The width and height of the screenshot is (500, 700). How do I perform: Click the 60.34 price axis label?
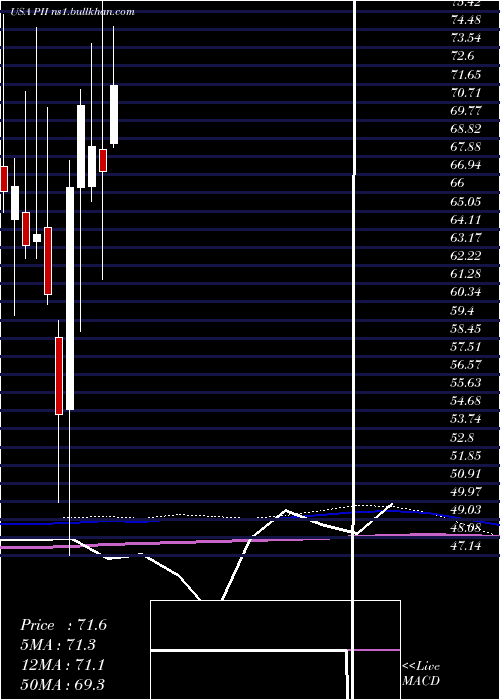click(x=466, y=292)
